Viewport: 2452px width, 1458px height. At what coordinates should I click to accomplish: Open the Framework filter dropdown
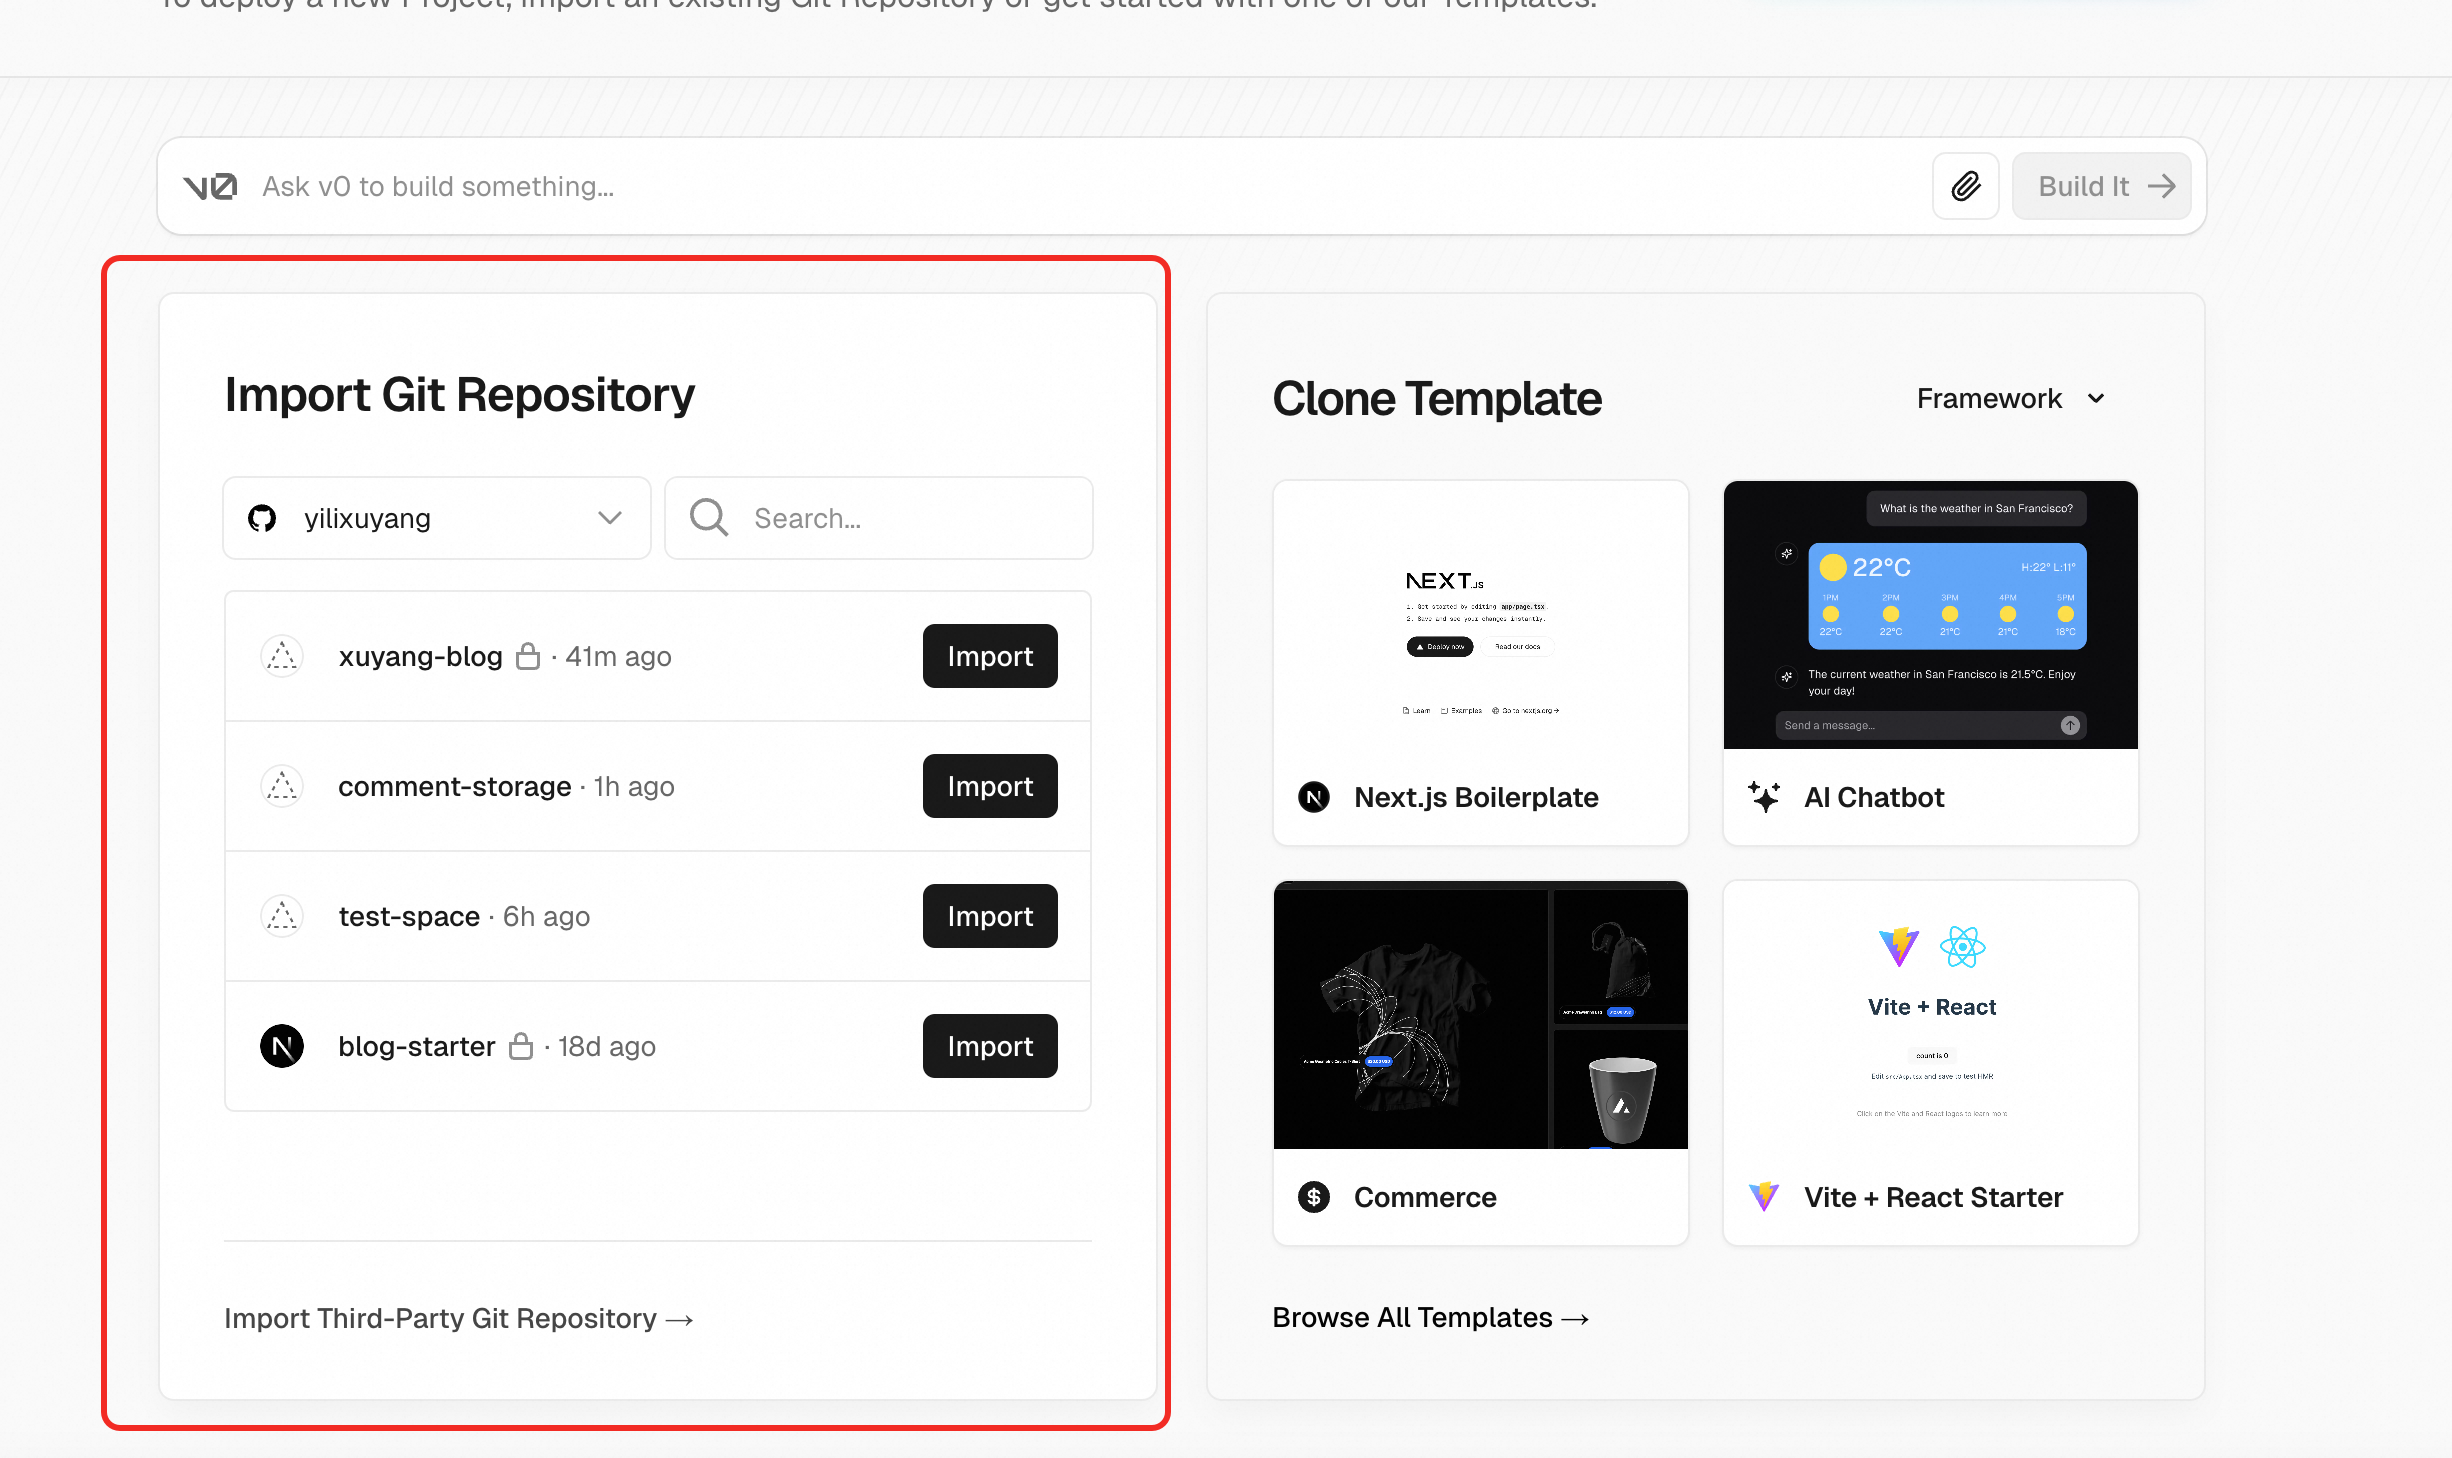(x=2011, y=399)
